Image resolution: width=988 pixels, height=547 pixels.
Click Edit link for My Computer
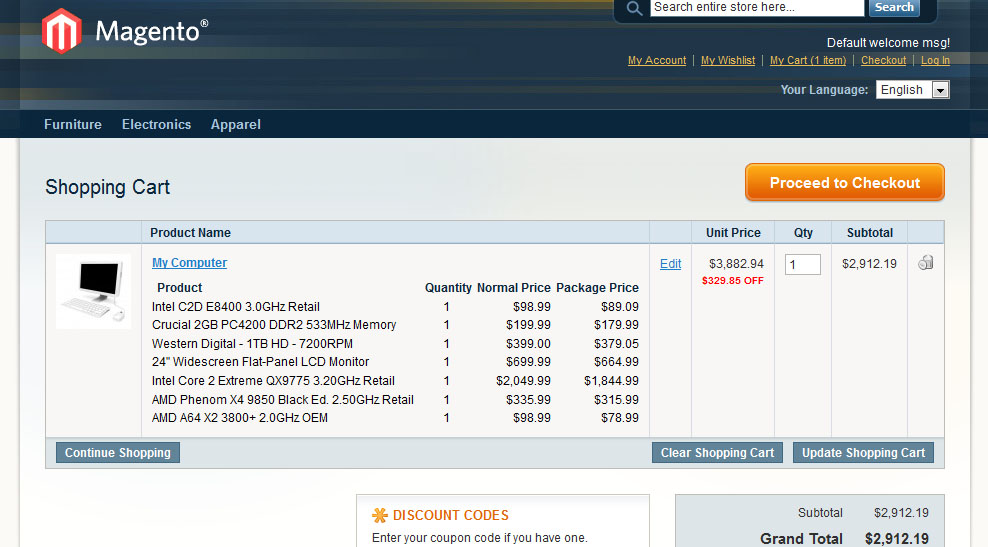point(670,263)
